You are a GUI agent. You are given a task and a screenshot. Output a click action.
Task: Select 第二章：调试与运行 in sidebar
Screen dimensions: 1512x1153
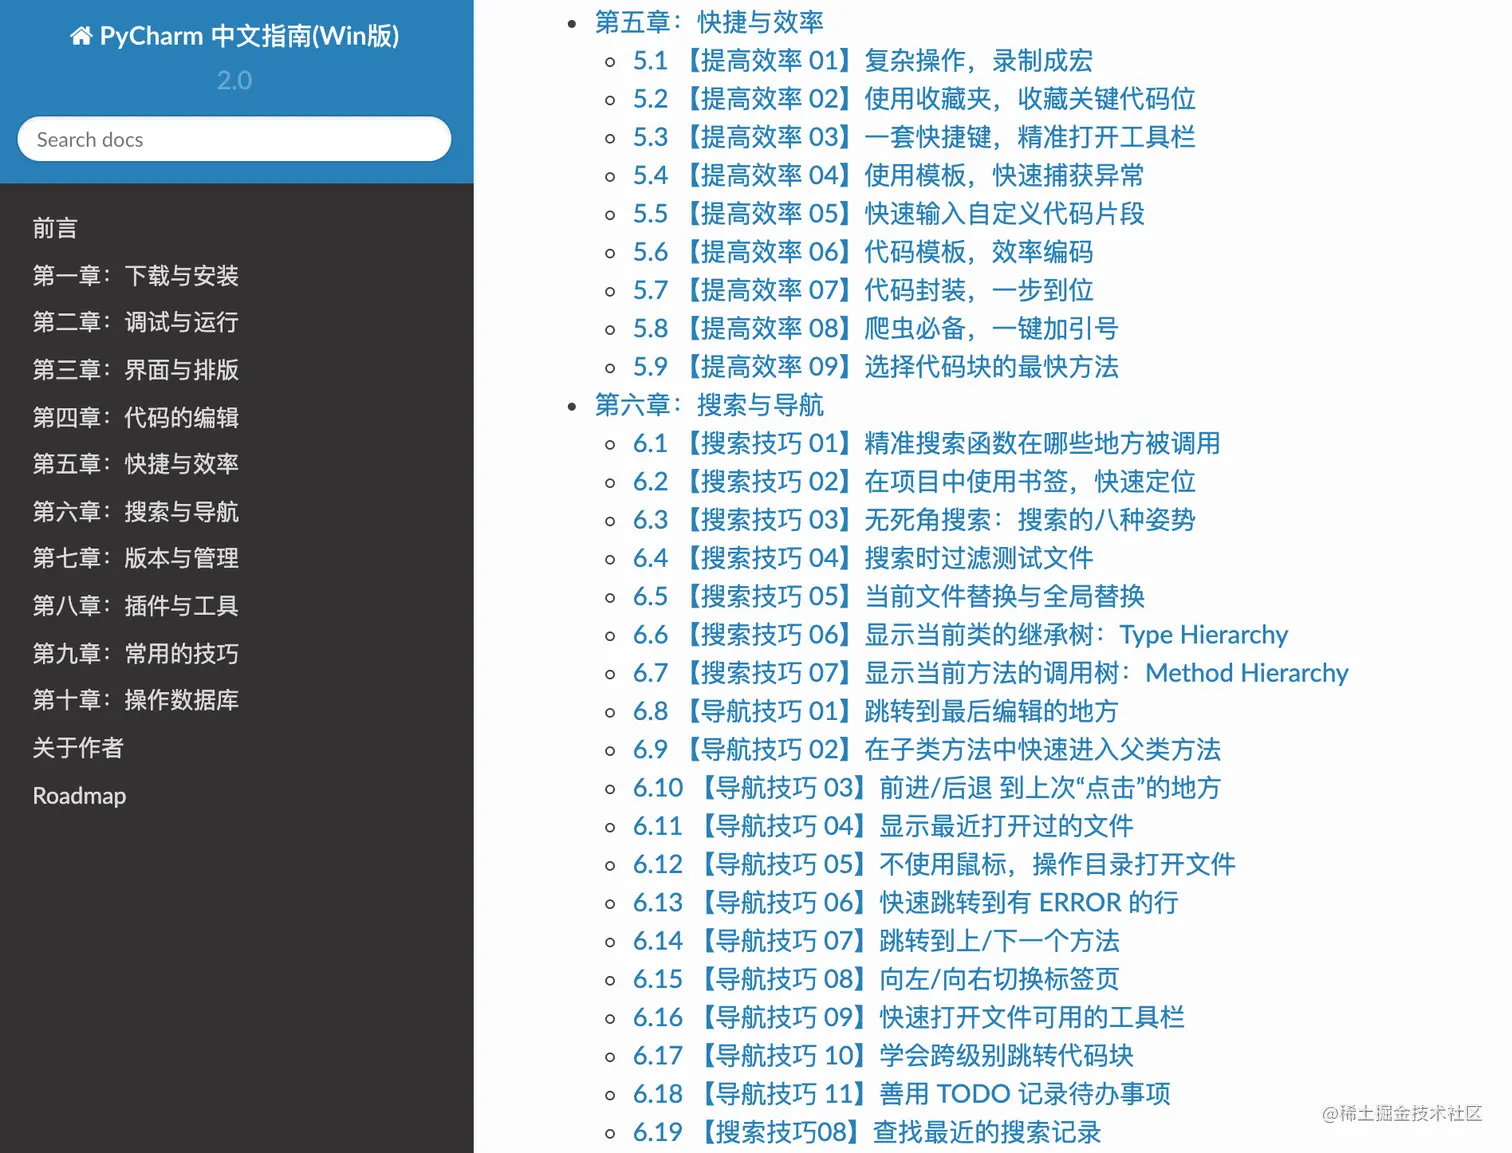point(136,322)
